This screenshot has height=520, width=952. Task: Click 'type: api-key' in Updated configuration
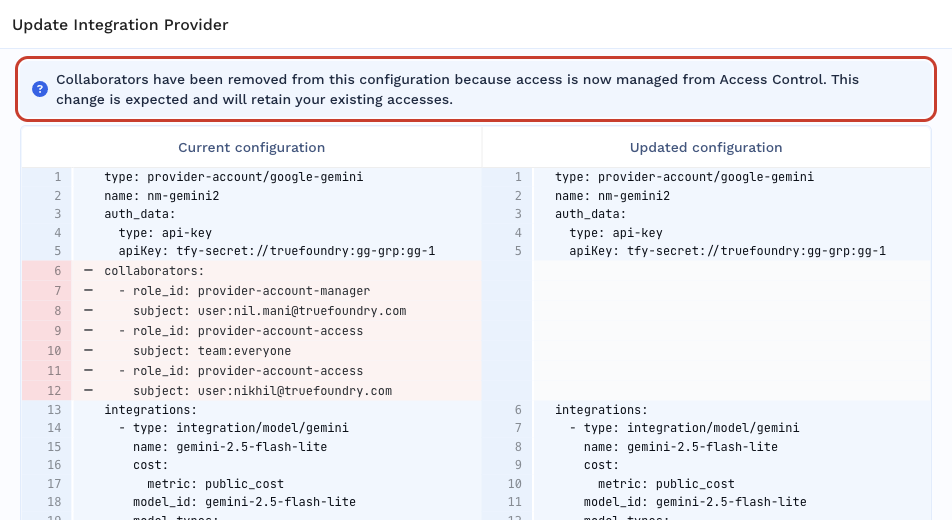[x=616, y=233]
